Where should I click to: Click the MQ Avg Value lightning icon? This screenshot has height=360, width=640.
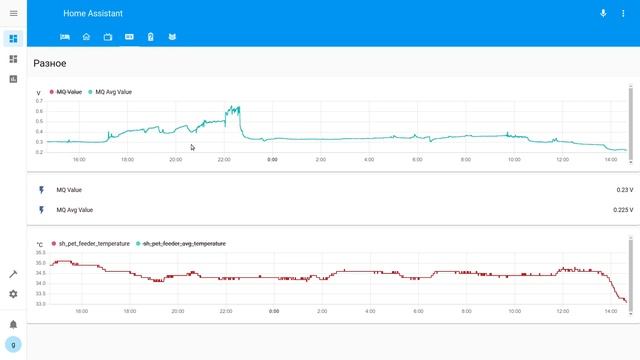42,210
